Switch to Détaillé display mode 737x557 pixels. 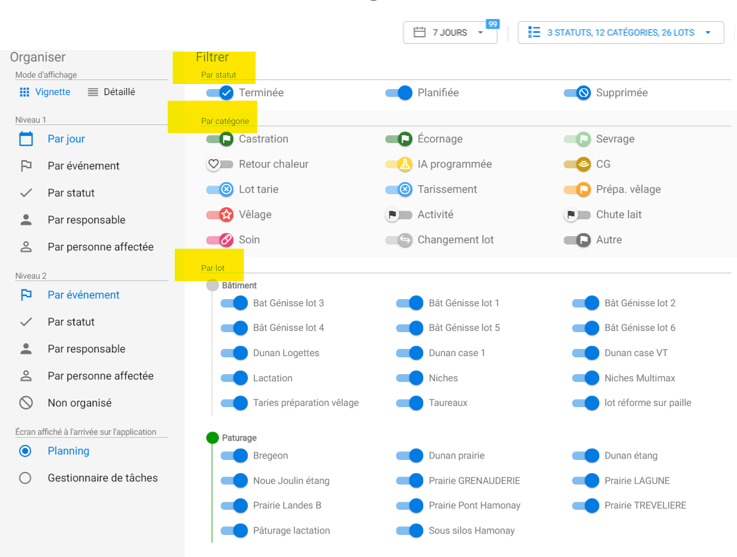pos(111,92)
